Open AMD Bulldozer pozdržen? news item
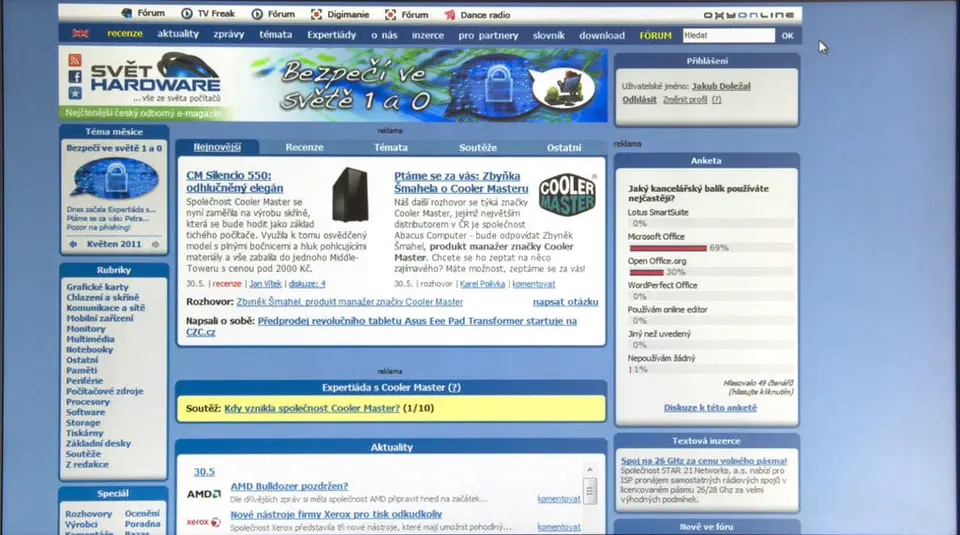The height and width of the screenshot is (535, 960). coord(289,486)
